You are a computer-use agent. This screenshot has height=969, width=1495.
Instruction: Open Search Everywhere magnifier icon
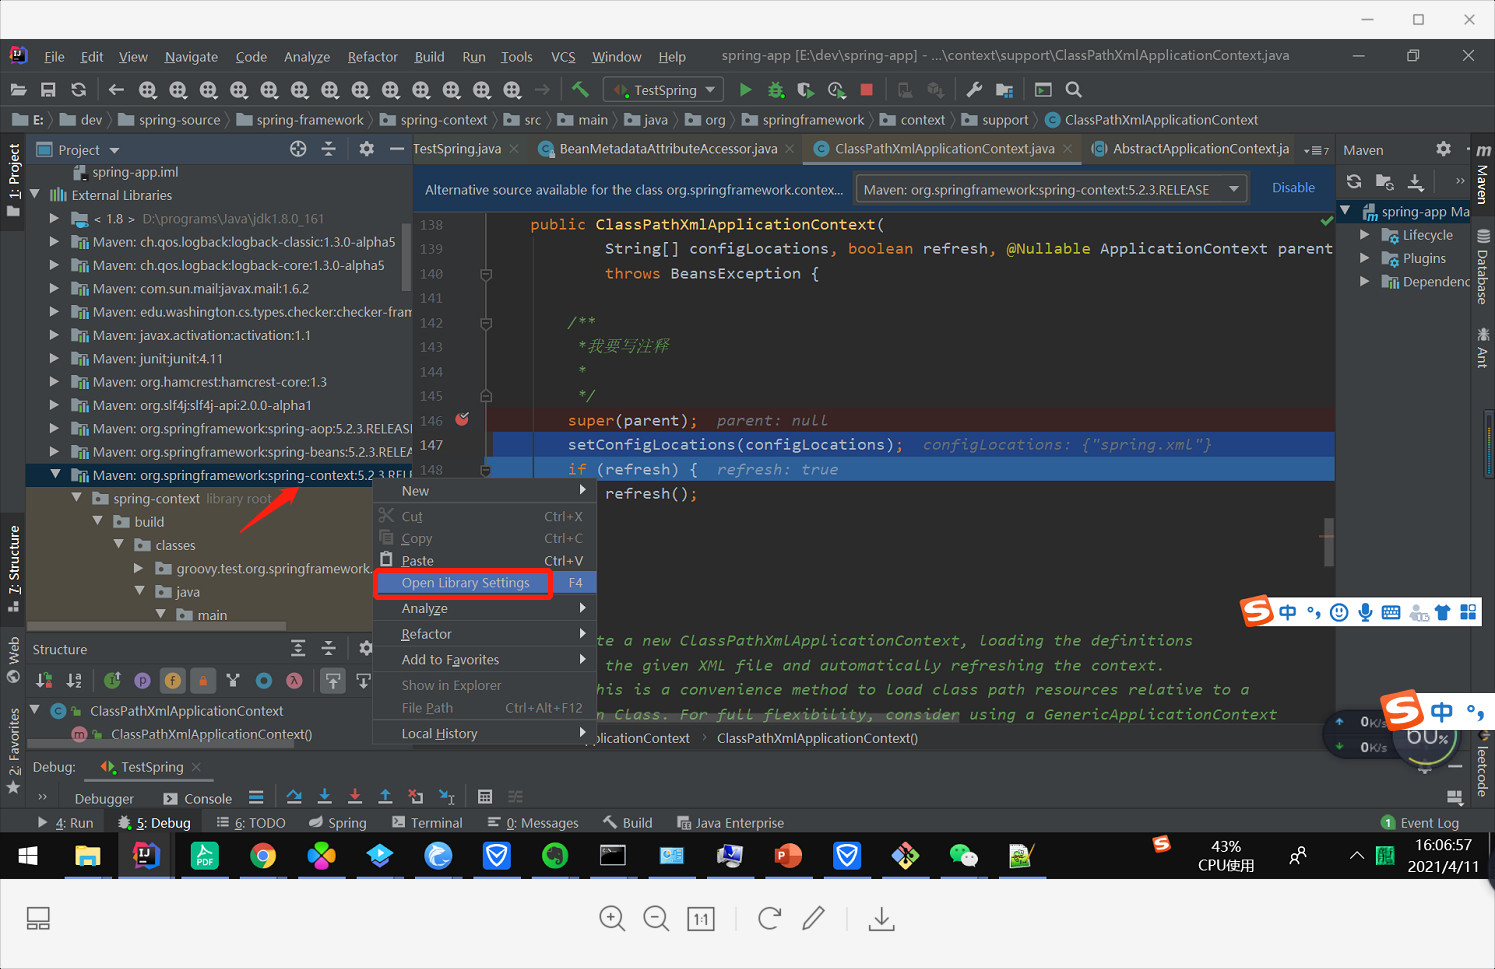pyautogui.click(x=1074, y=90)
